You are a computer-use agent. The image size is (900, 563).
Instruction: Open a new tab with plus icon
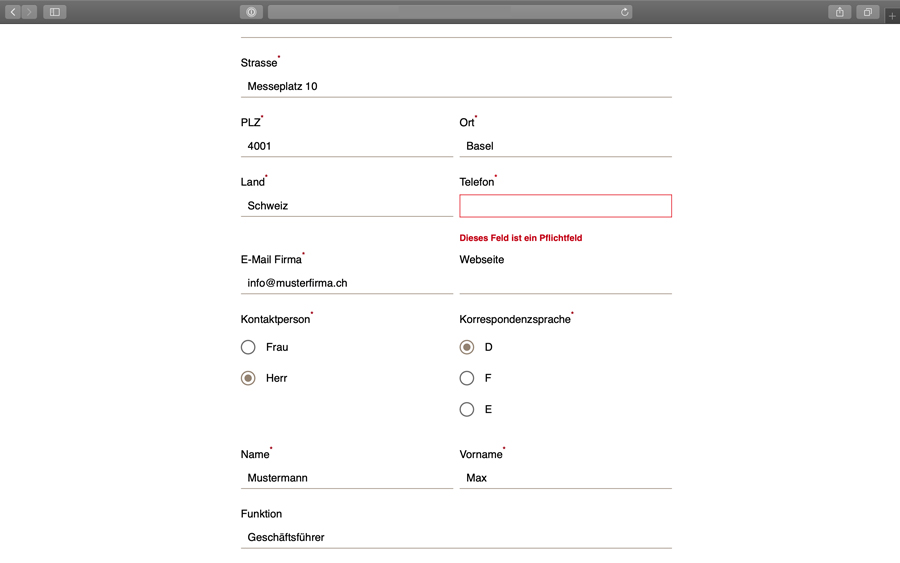(x=892, y=16)
